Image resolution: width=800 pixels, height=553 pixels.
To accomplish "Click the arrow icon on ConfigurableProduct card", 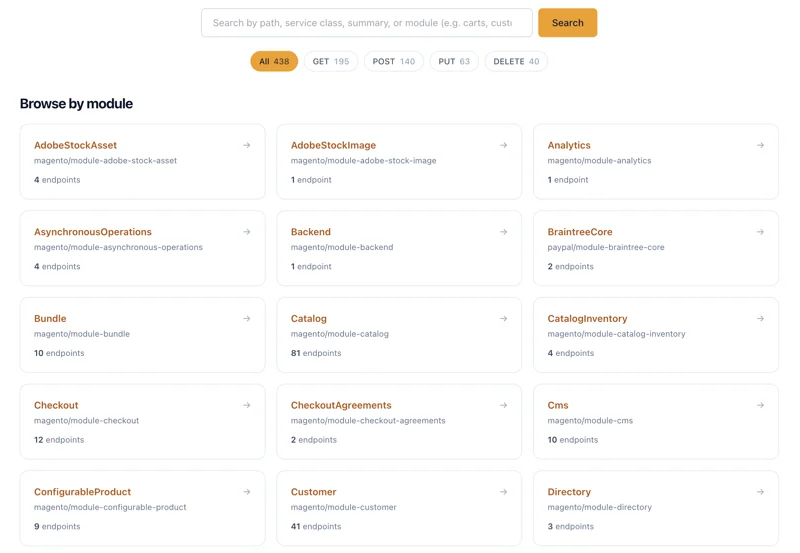I will (x=246, y=492).
